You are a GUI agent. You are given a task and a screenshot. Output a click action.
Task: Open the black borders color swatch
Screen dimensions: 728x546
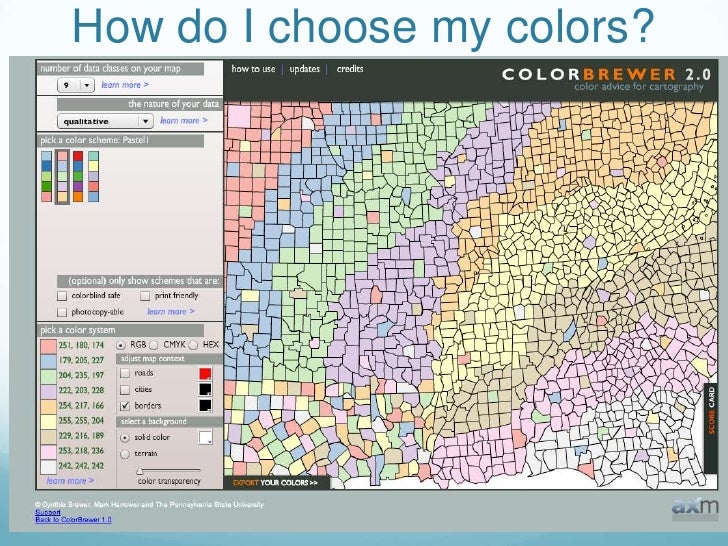coord(205,405)
